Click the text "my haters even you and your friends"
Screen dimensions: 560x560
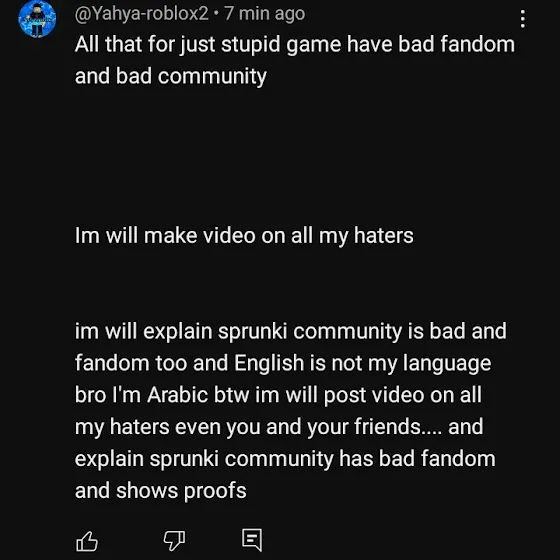(248, 427)
